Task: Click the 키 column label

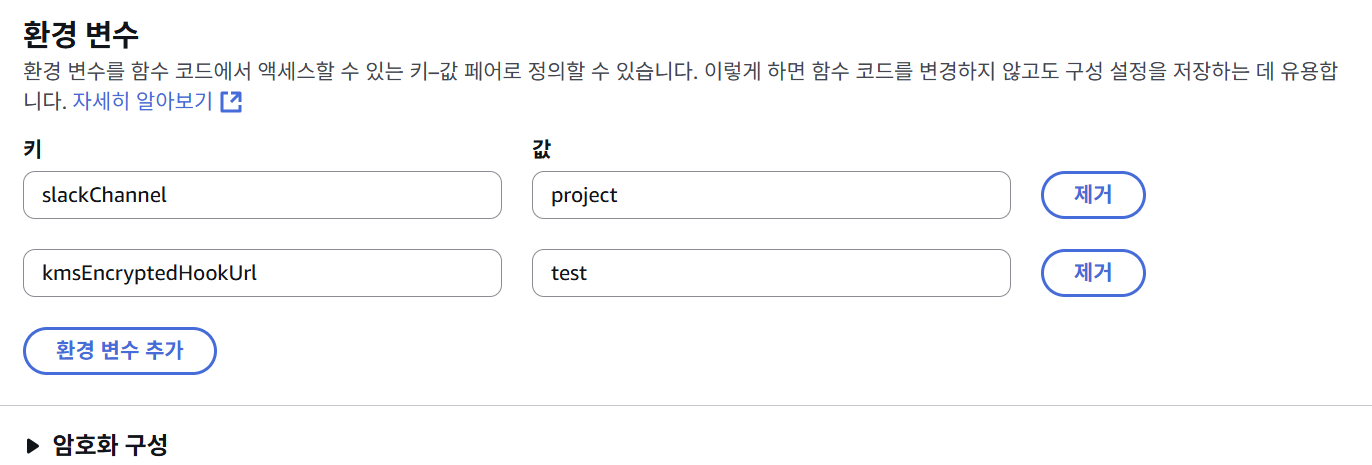Action: [31, 150]
